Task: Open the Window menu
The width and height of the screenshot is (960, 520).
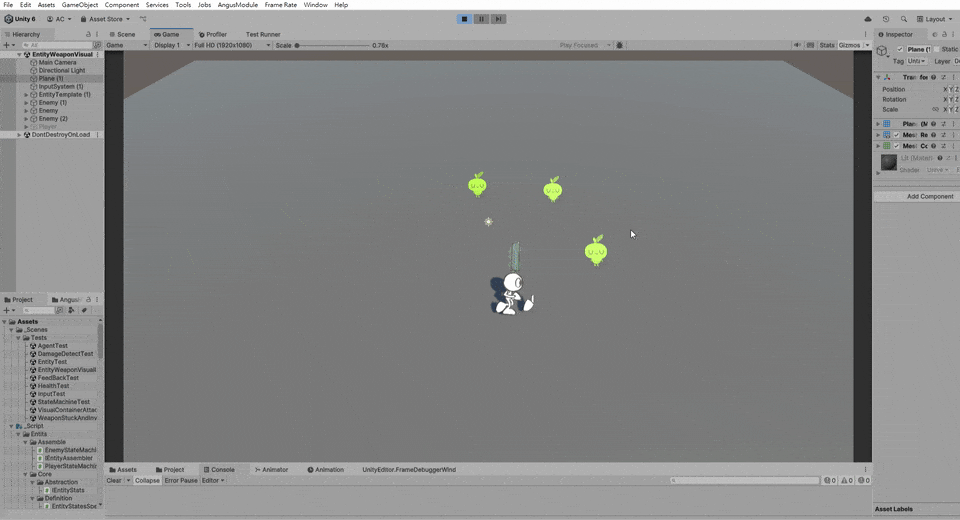Action: tap(315, 5)
